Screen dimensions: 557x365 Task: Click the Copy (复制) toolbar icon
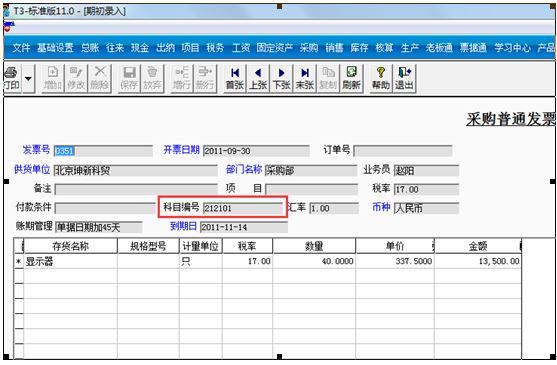[328, 78]
